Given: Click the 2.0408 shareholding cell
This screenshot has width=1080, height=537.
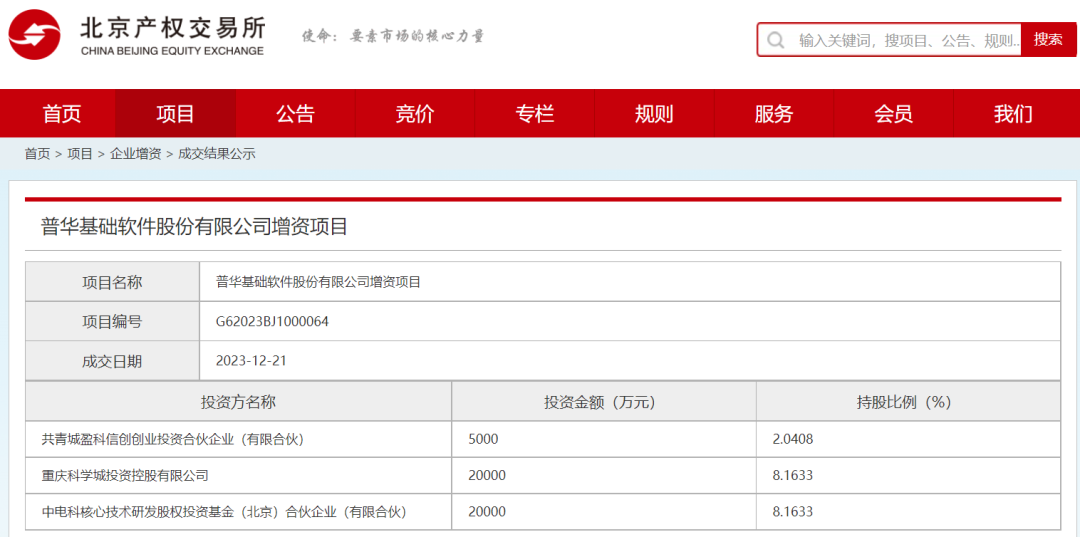Looking at the screenshot, I should point(908,439).
